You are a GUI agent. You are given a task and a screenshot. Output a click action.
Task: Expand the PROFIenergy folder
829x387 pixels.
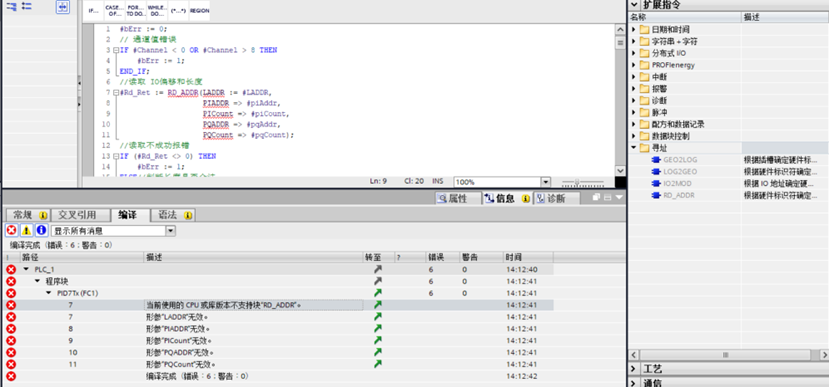634,65
